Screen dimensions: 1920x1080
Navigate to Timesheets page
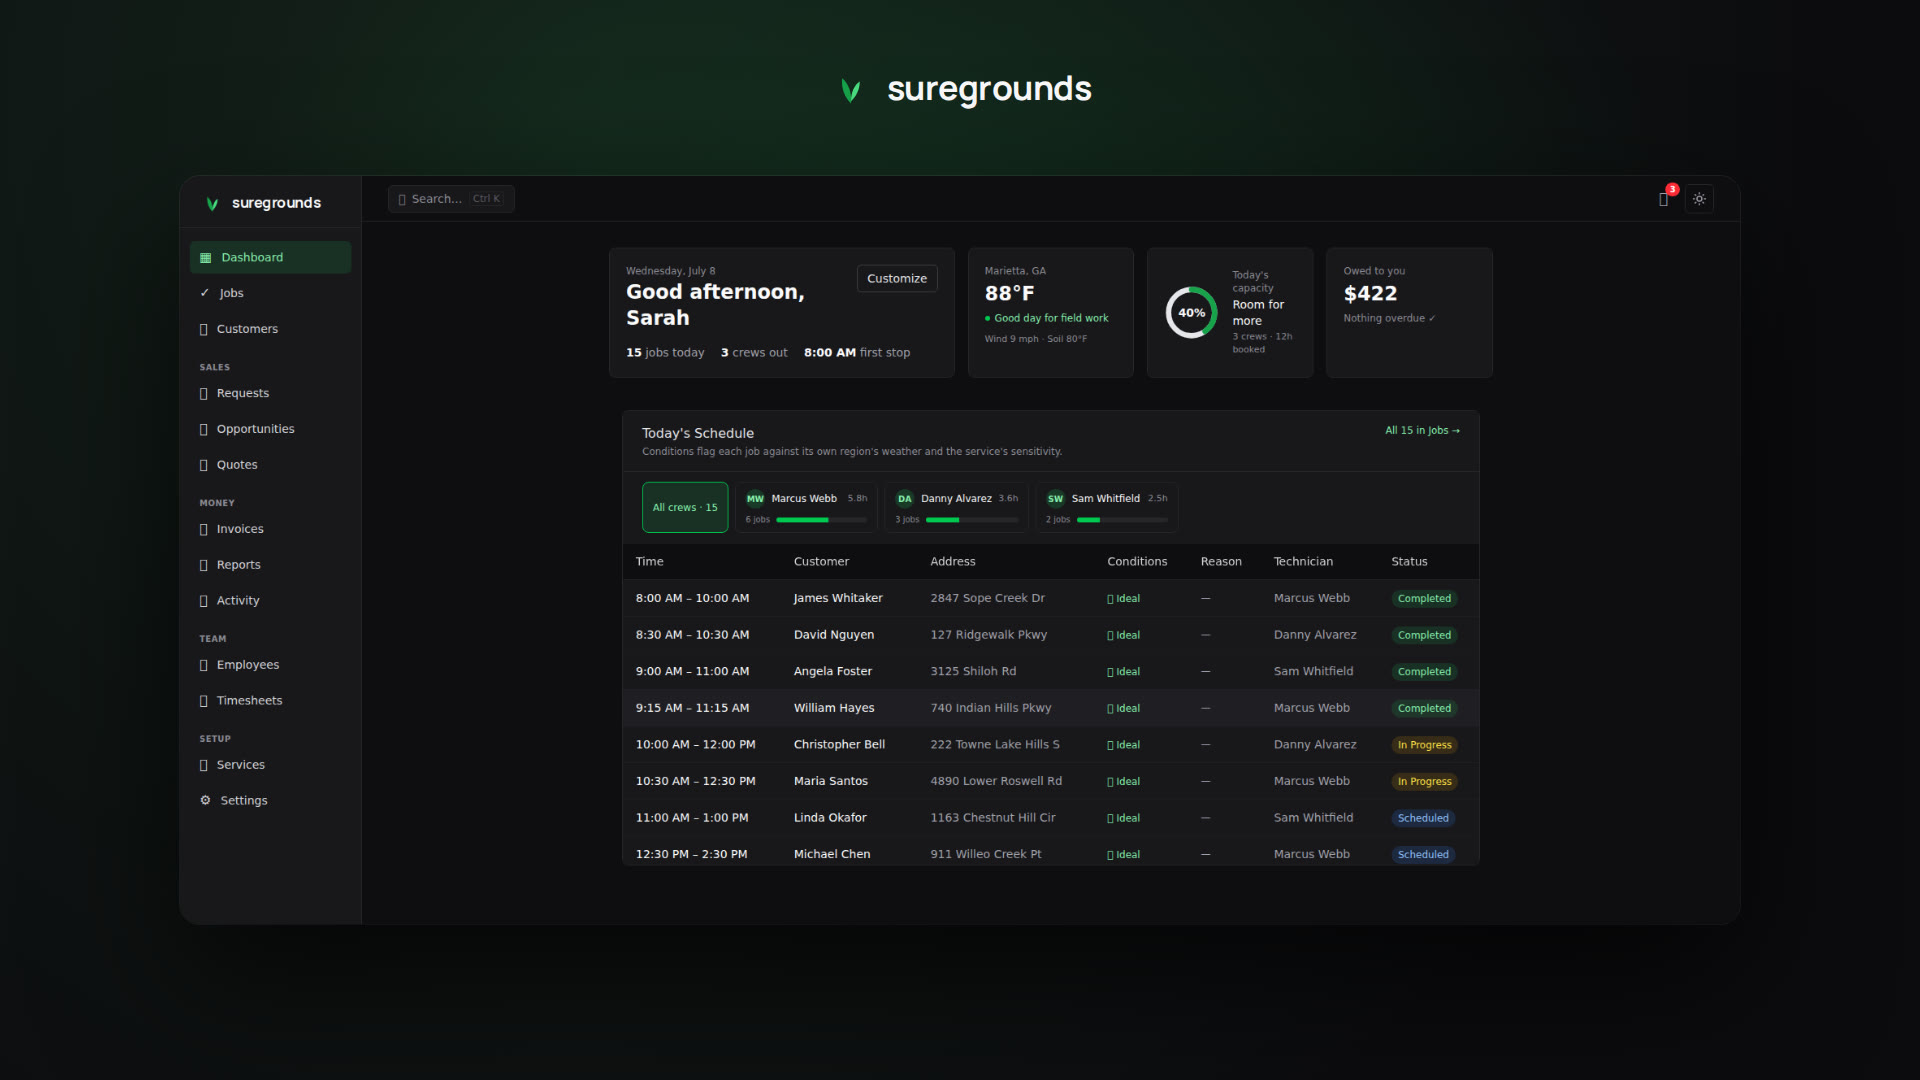click(x=270, y=701)
